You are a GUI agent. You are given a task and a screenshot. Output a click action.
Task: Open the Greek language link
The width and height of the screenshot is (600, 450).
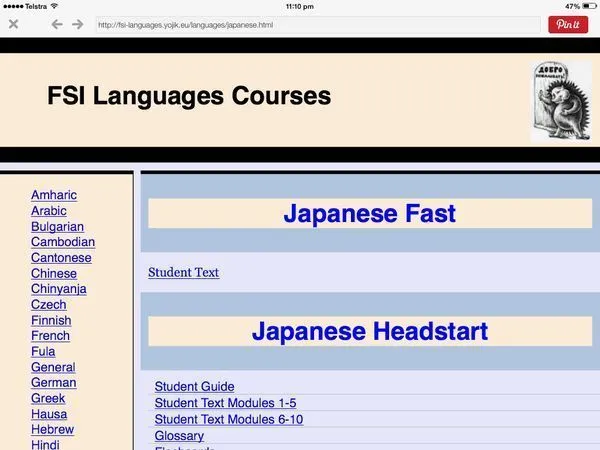tap(48, 398)
